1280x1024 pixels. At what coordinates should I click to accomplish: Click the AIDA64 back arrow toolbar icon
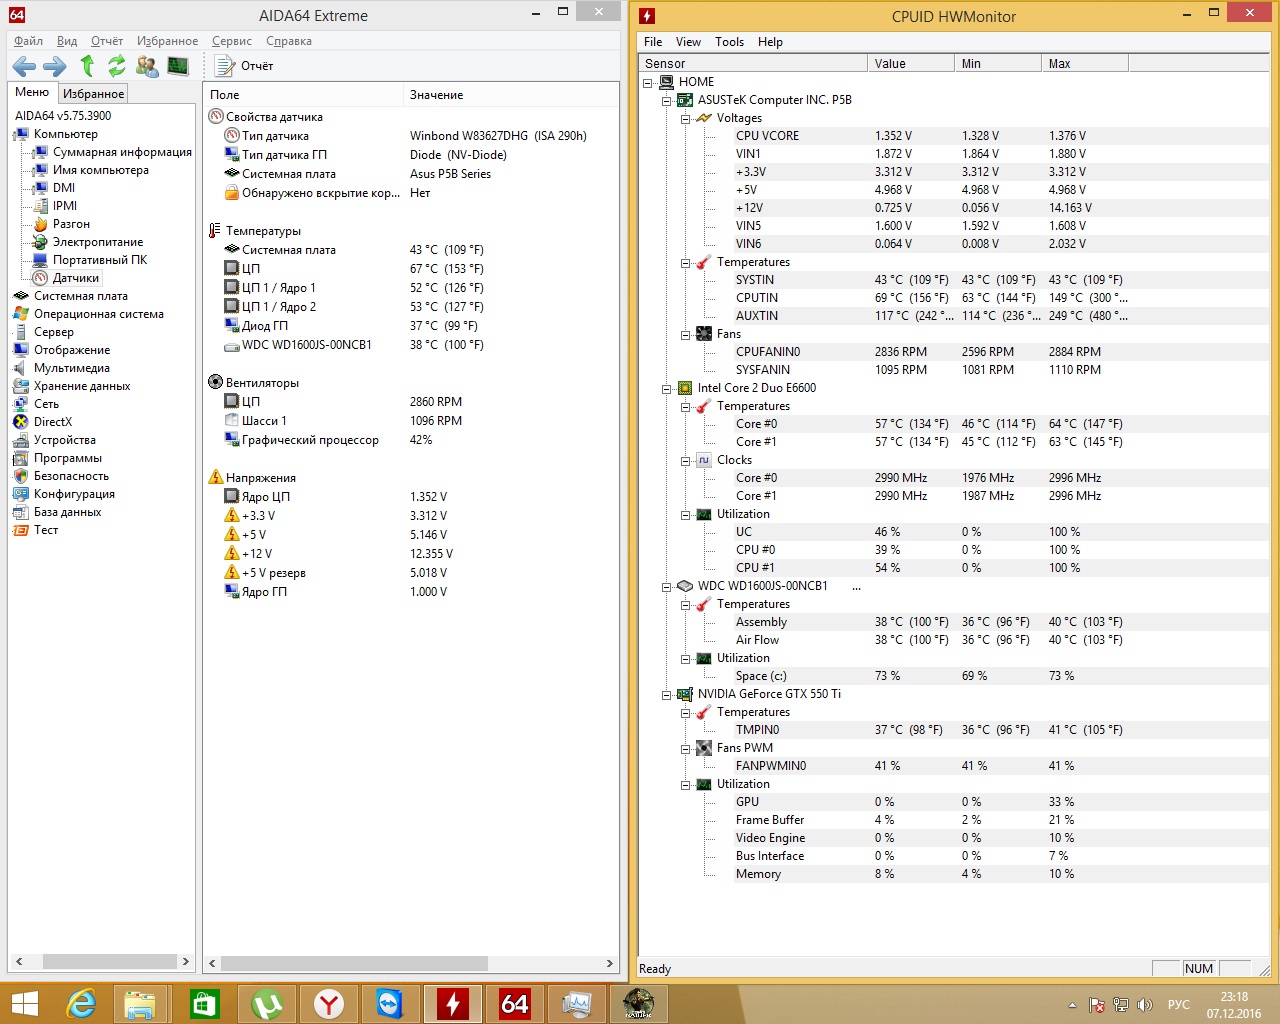[x=24, y=66]
